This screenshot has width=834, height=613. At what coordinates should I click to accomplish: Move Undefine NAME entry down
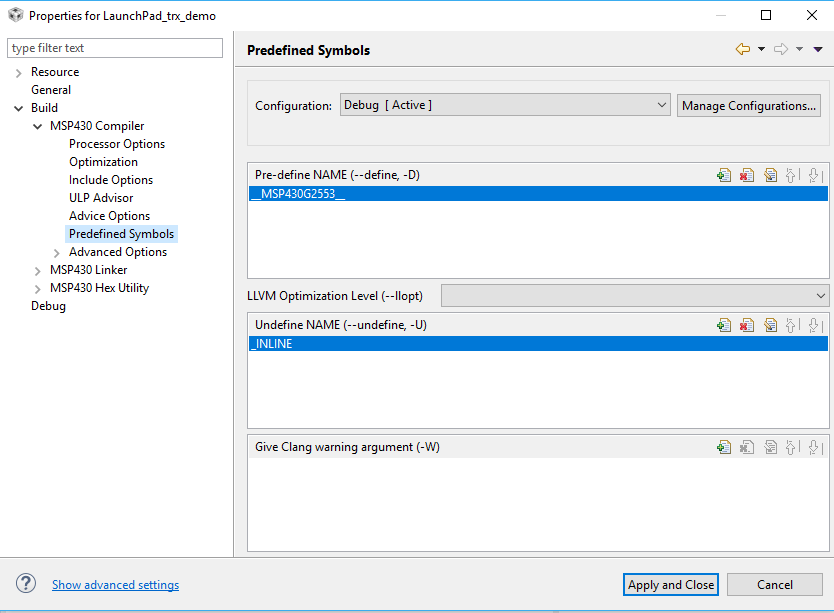814,325
